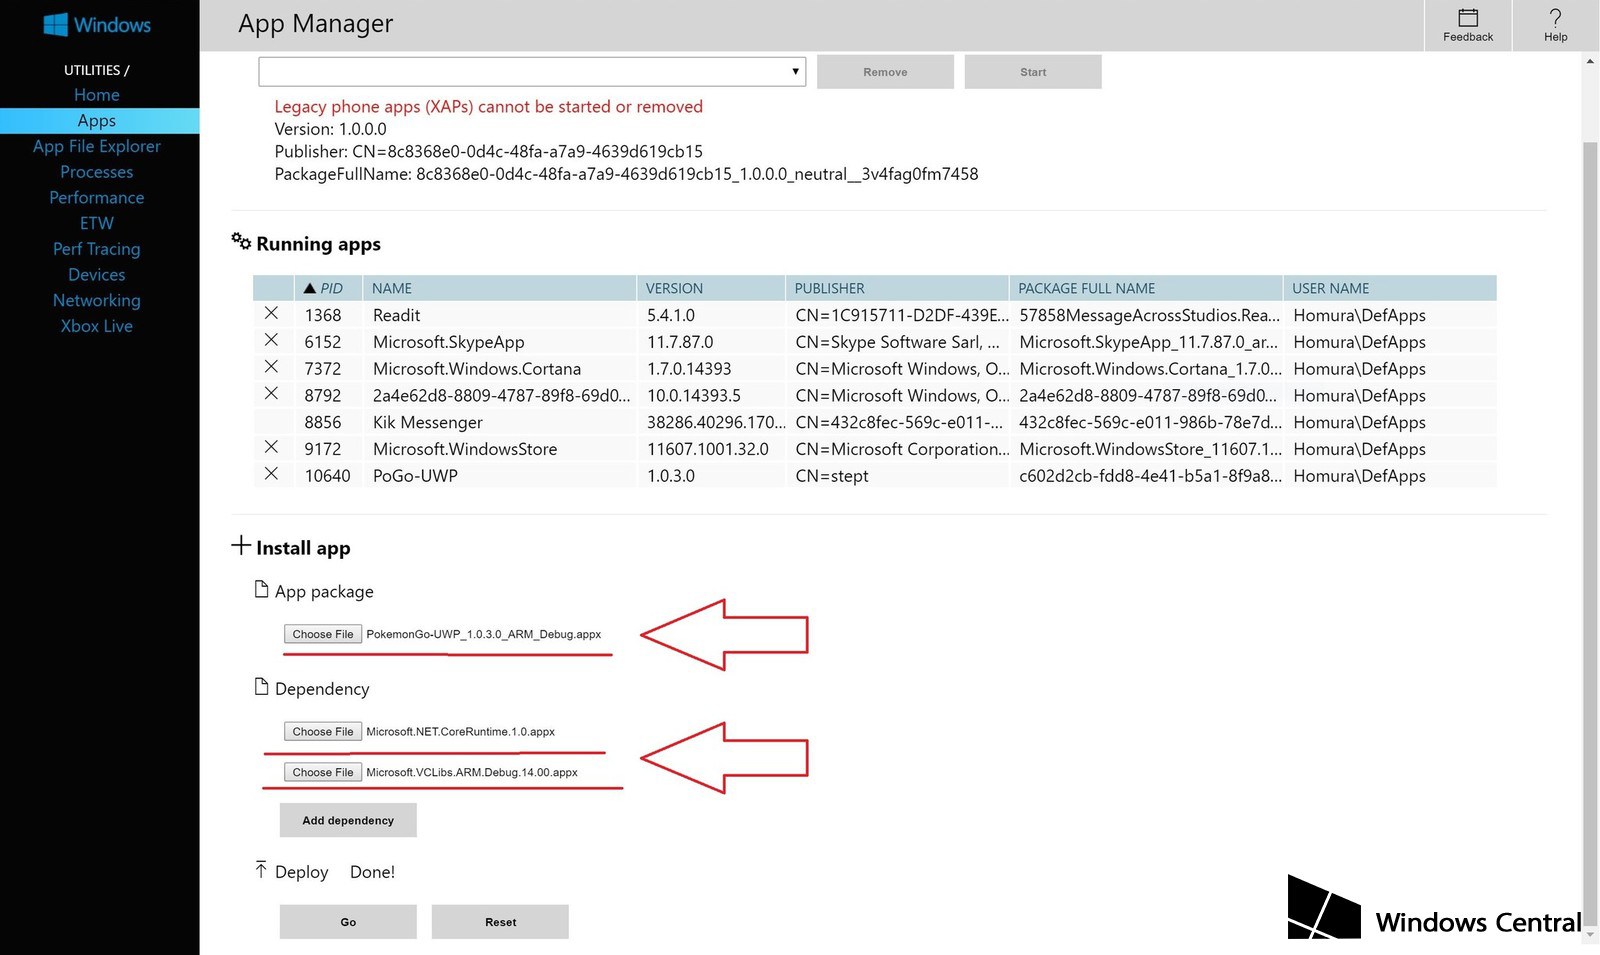Go to the Processes page

pos(97,172)
